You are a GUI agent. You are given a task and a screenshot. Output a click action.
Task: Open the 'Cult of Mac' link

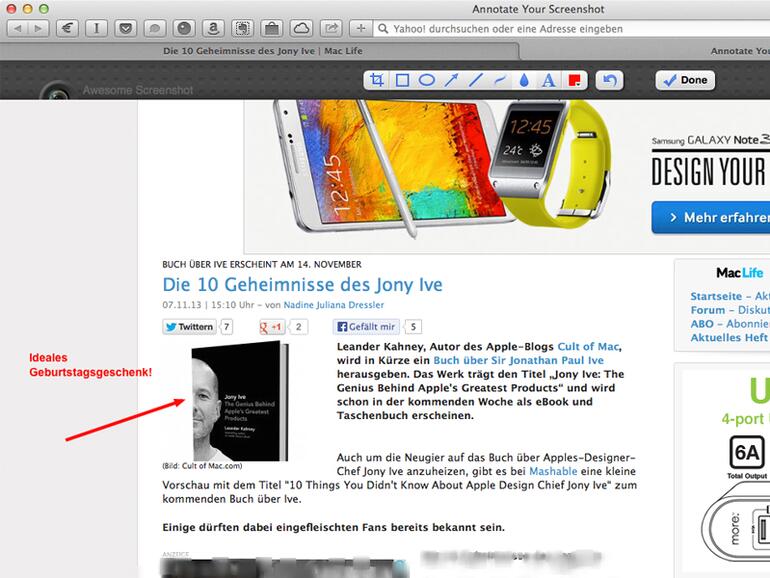click(x=588, y=347)
